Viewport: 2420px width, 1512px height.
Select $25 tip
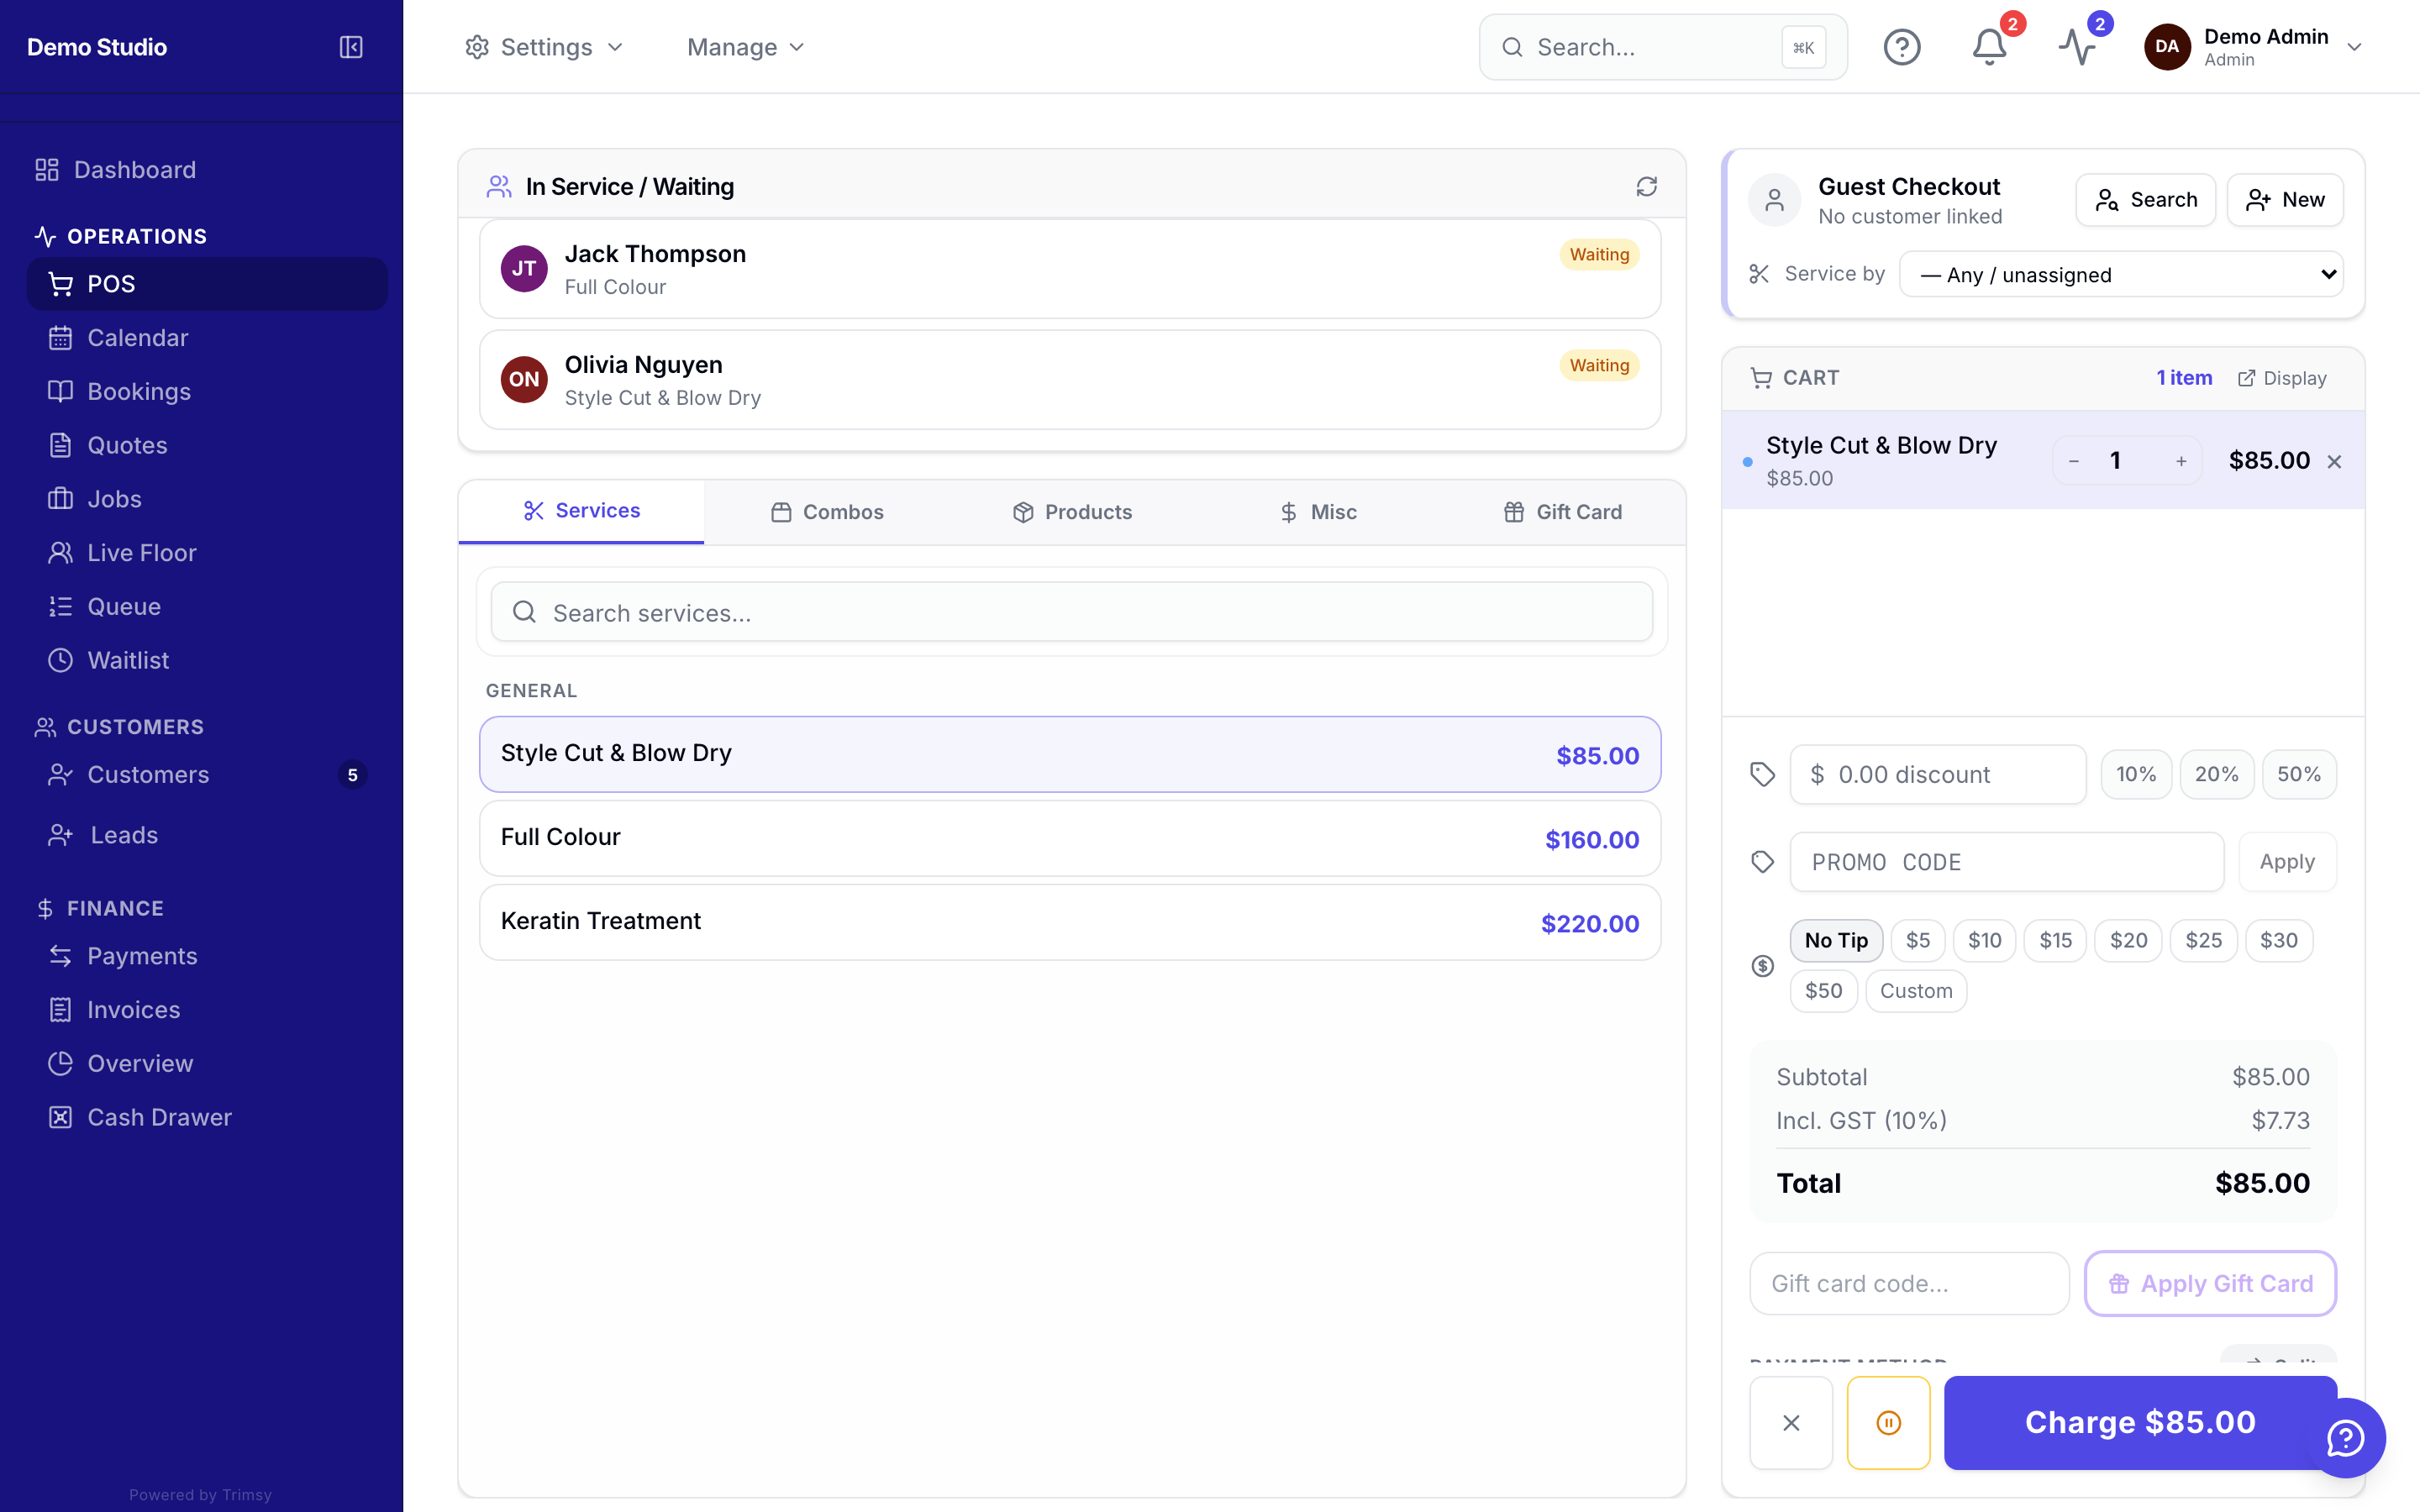pos(2203,940)
